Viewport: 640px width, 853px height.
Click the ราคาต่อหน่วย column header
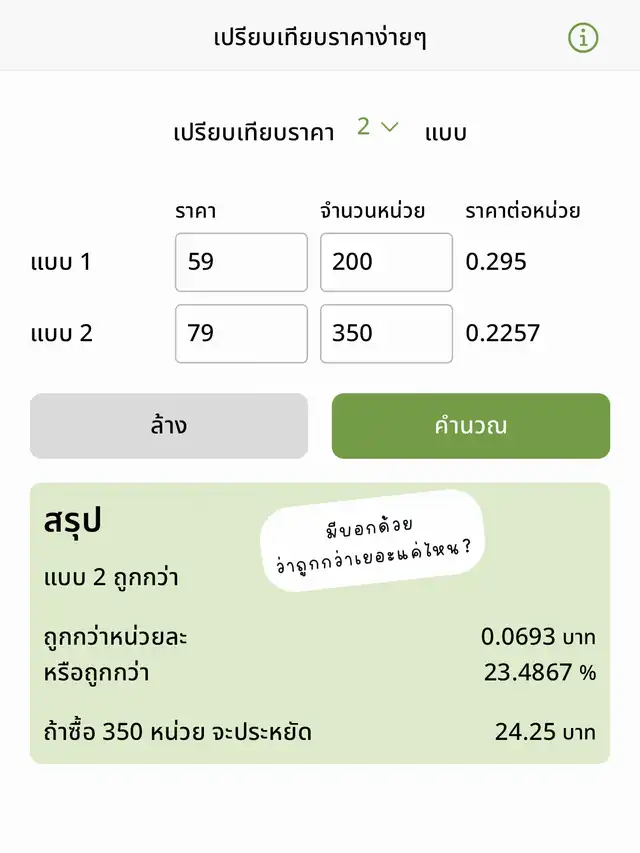tap(523, 211)
